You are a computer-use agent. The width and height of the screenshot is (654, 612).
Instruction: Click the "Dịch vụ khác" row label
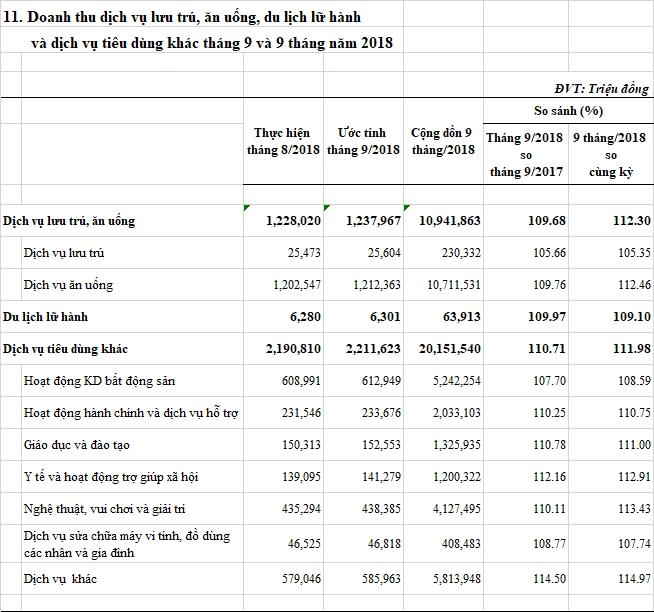(x=60, y=579)
